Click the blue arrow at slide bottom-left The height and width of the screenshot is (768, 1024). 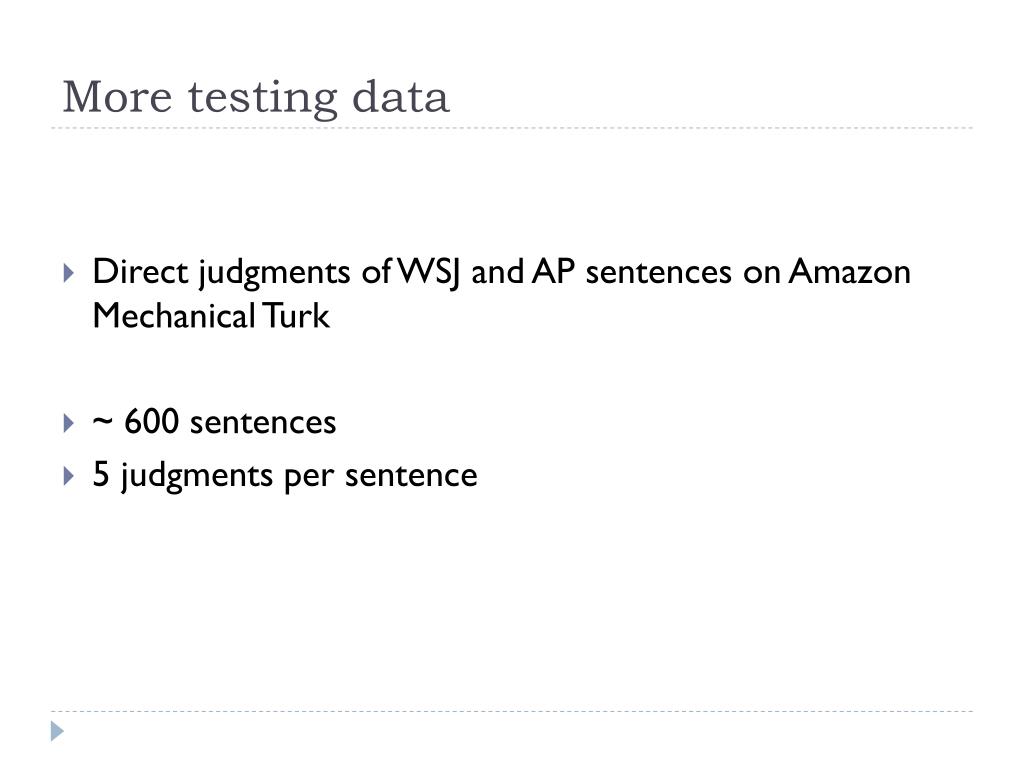(58, 731)
